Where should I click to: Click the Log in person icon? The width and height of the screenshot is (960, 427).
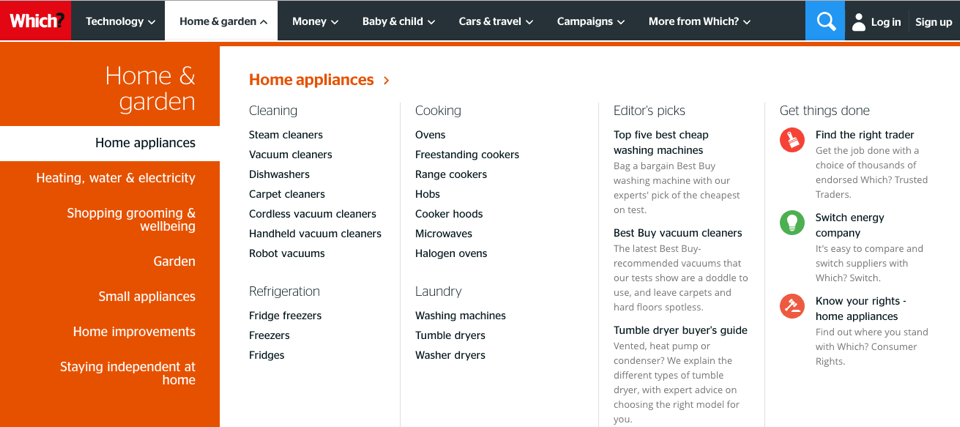coord(859,22)
